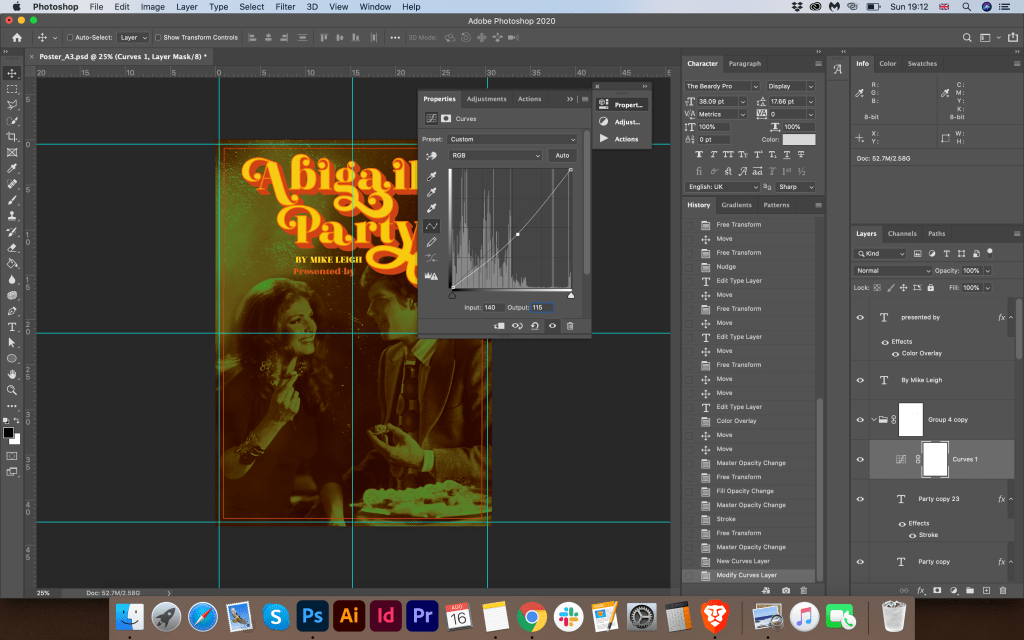
Task: Create a new layer from Layers panel footer
Action: (986, 590)
